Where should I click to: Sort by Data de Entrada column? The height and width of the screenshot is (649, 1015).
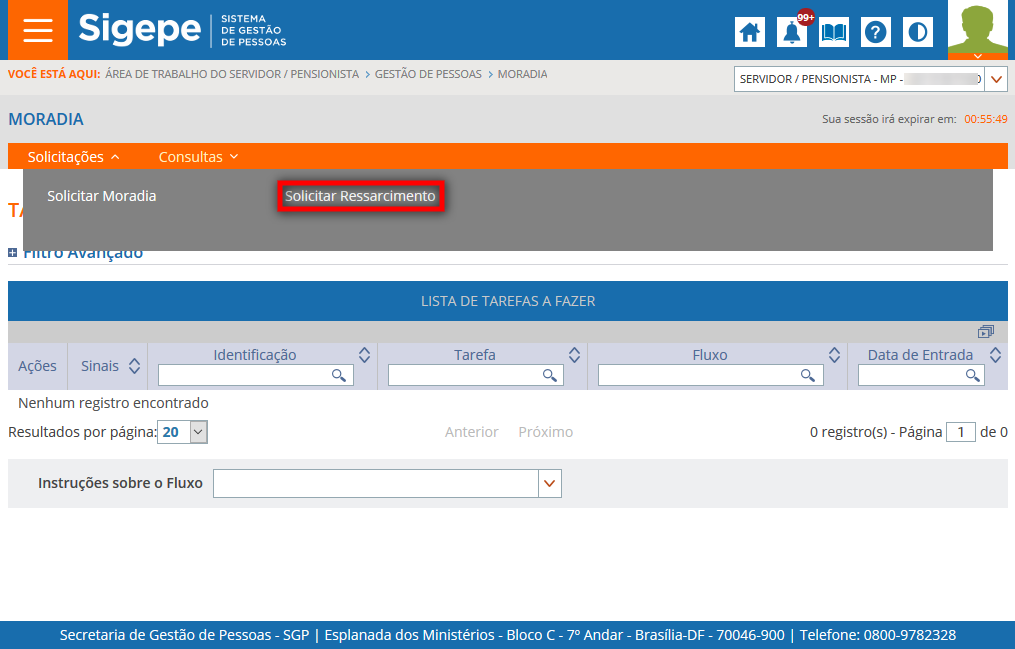click(x=995, y=355)
